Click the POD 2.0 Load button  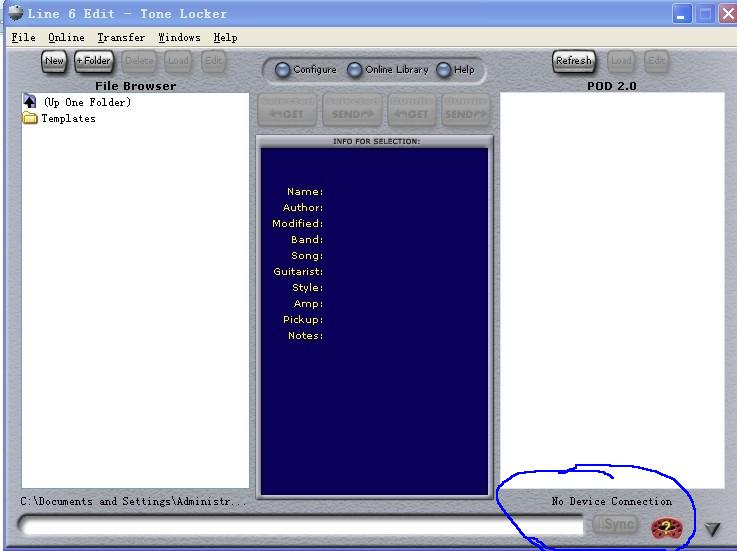coord(621,61)
